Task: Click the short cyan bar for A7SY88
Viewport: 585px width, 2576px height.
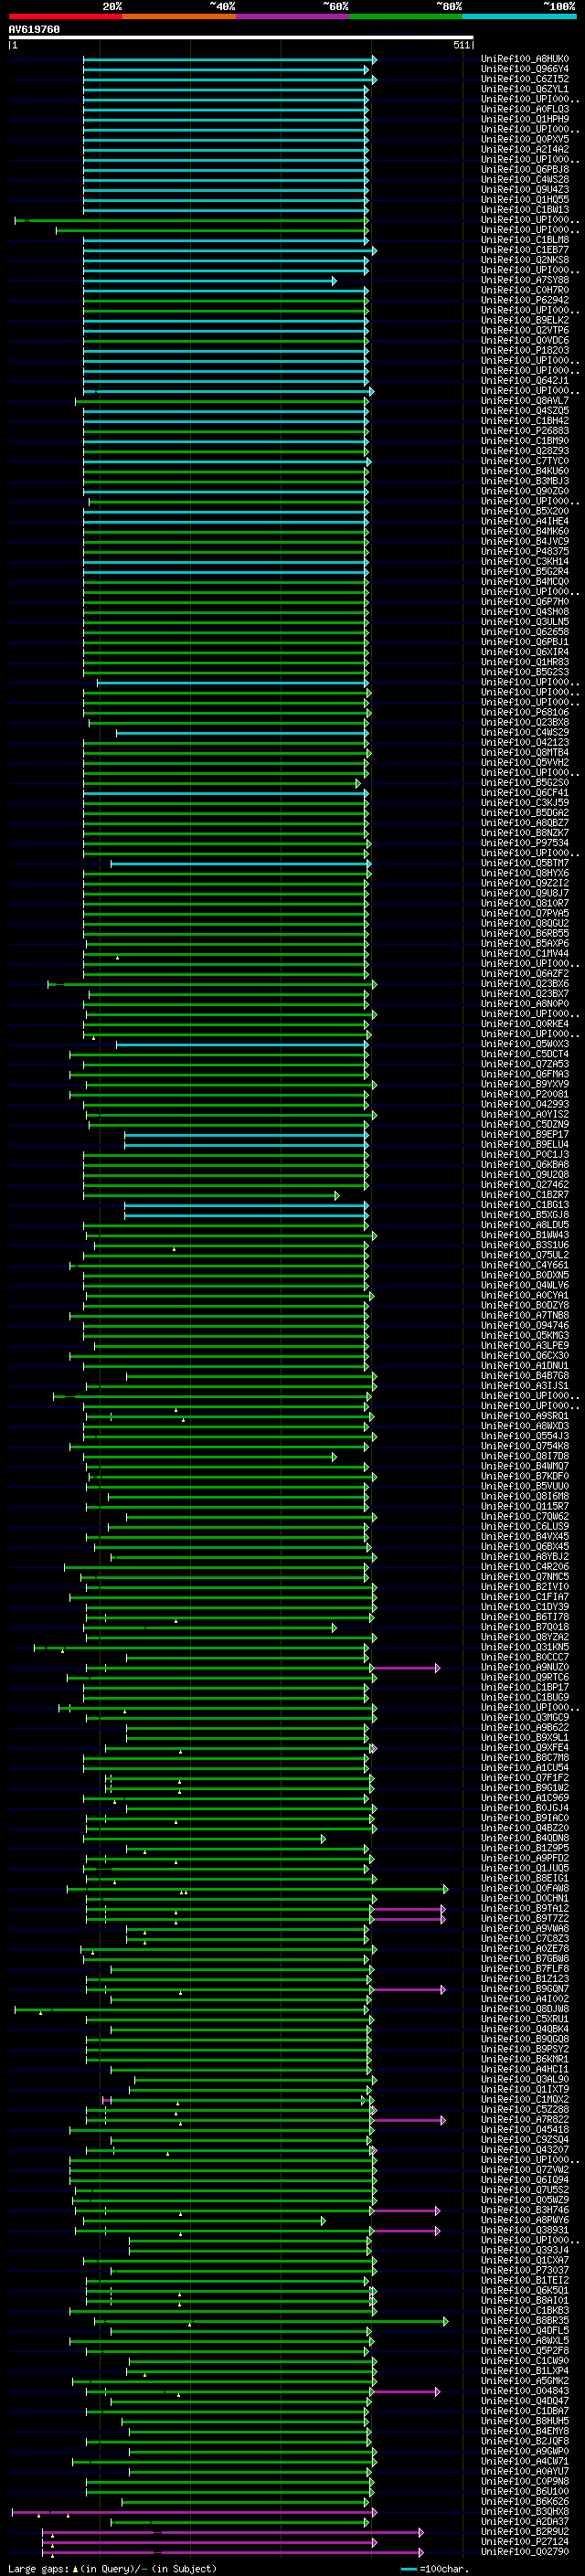Action: click(209, 281)
